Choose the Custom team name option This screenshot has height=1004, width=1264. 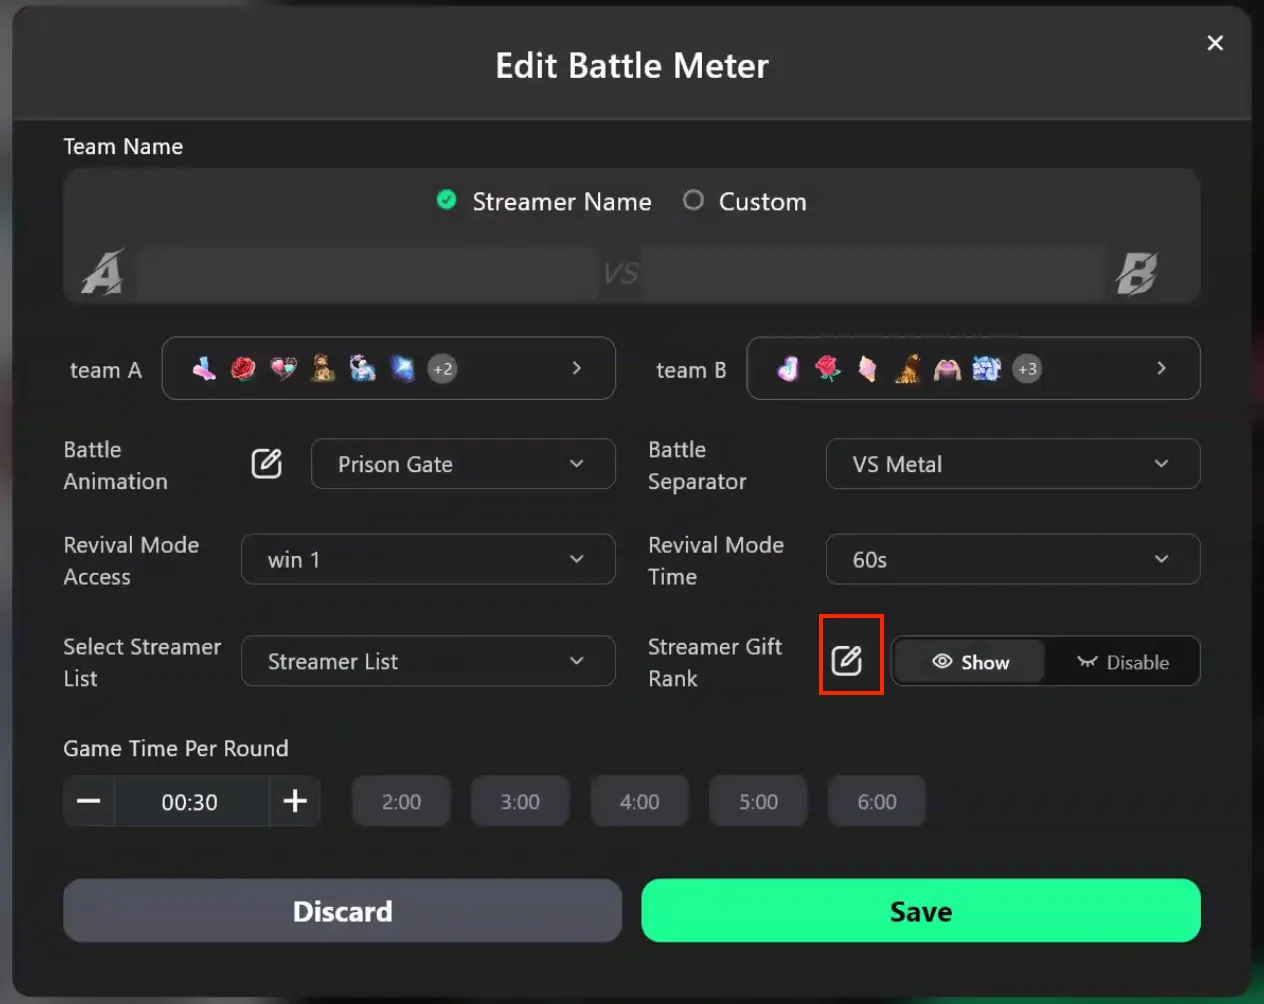[x=693, y=200]
